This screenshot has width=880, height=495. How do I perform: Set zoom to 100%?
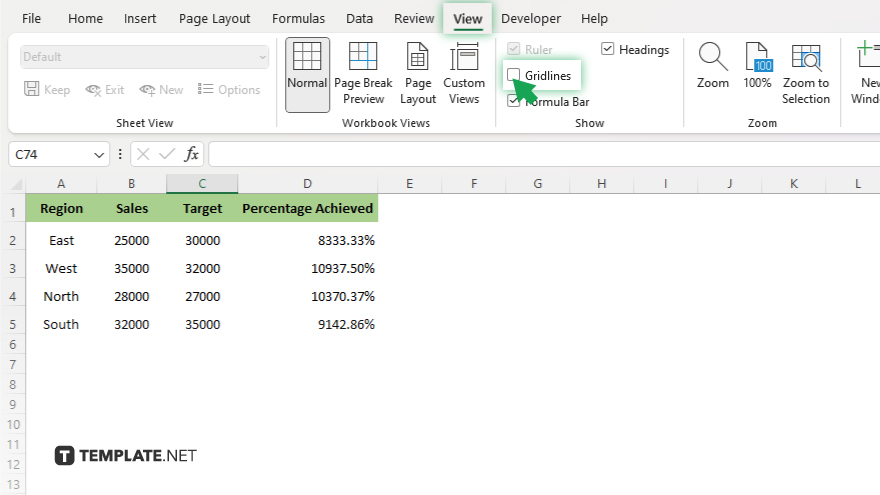(x=757, y=66)
